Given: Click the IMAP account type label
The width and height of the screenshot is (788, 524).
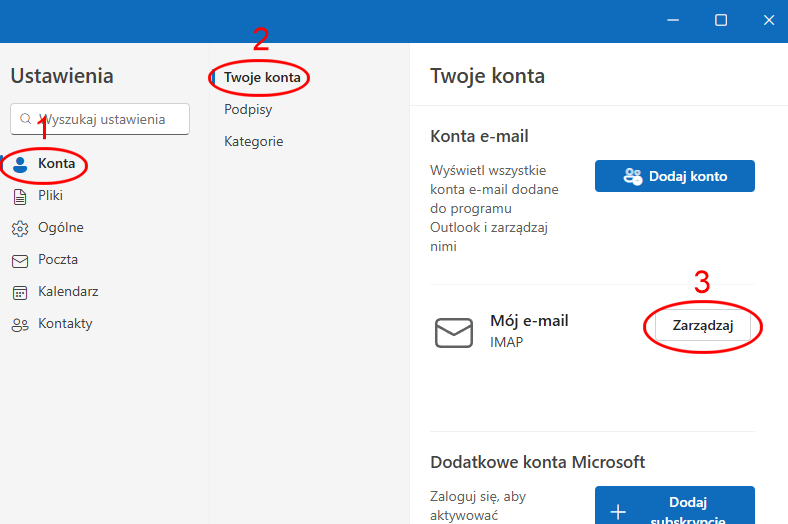Looking at the screenshot, I should [507, 342].
